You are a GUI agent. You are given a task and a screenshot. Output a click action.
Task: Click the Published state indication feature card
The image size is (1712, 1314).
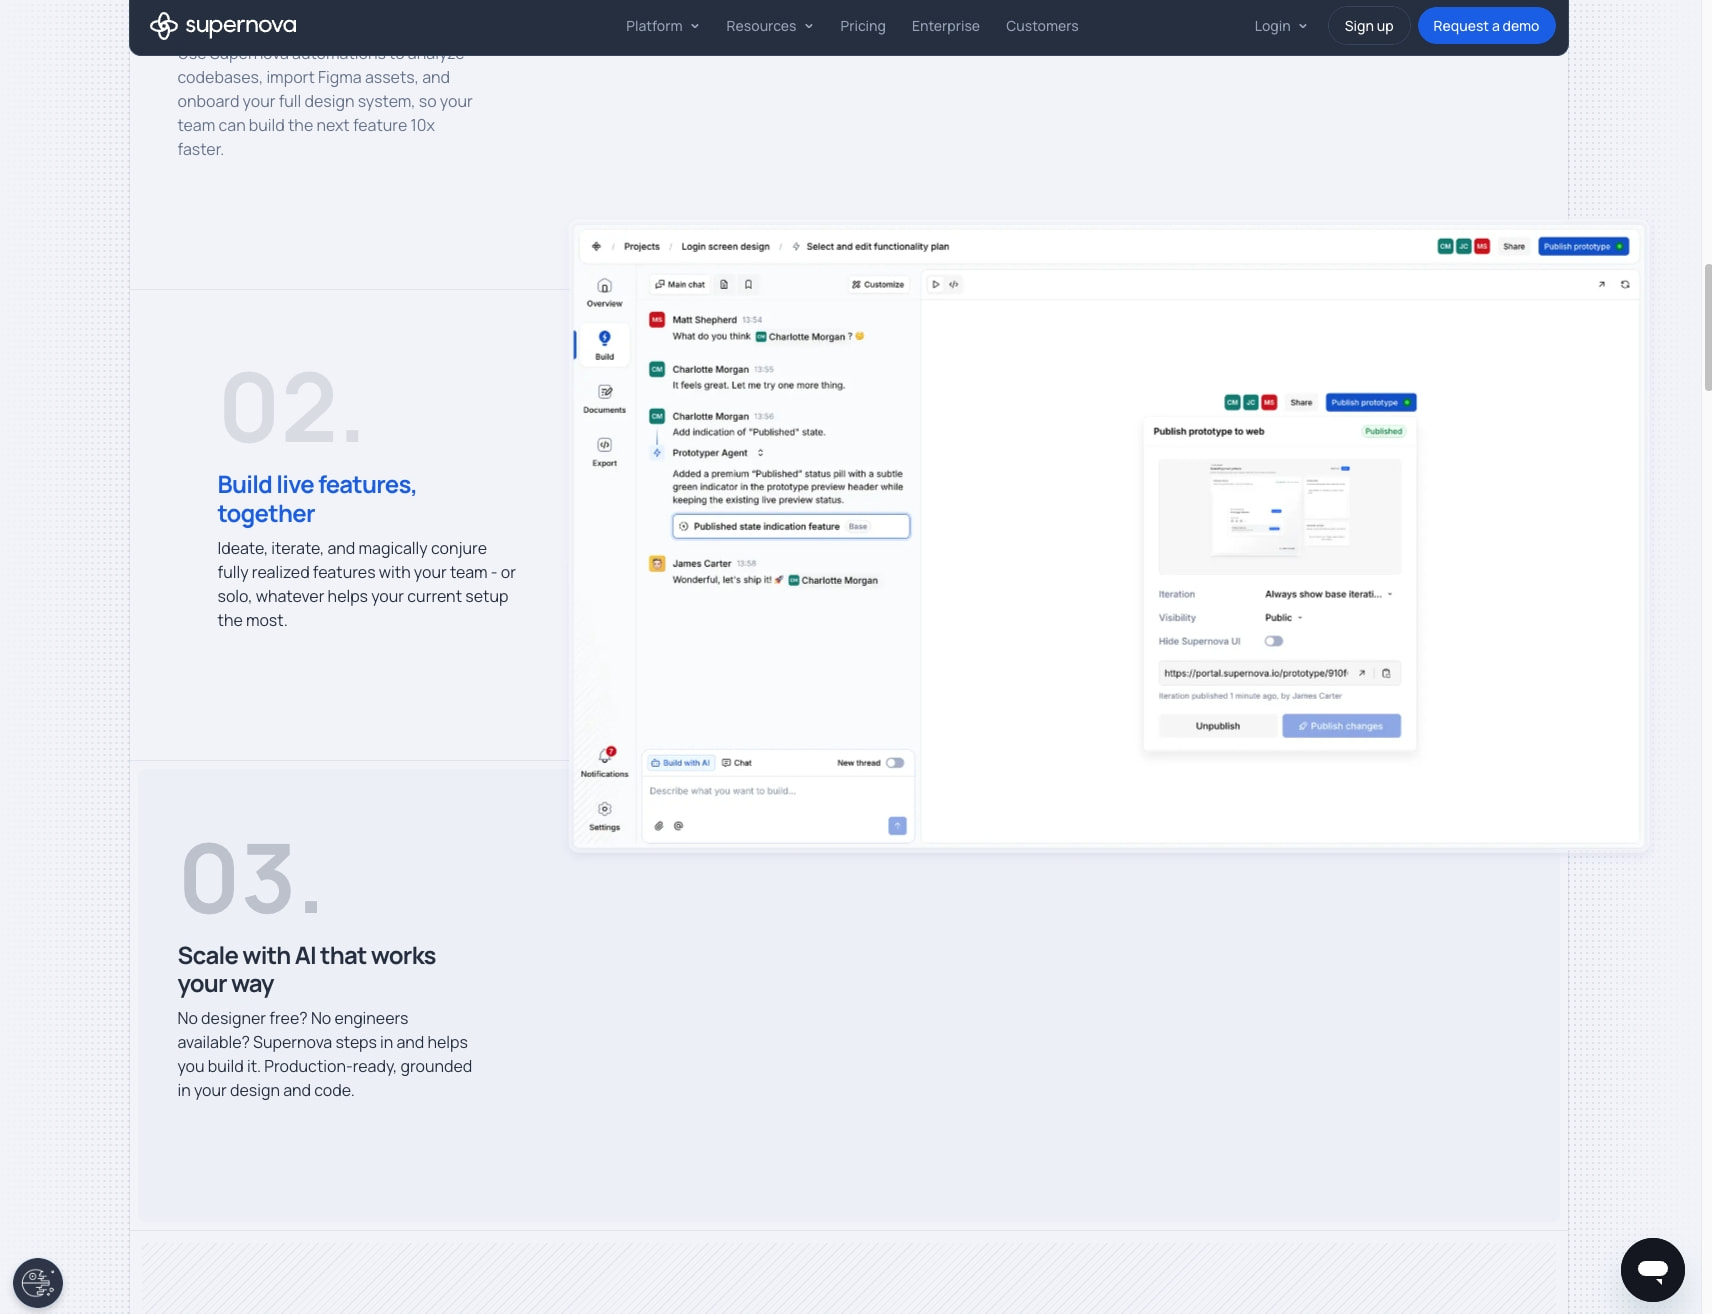click(x=791, y=526)
